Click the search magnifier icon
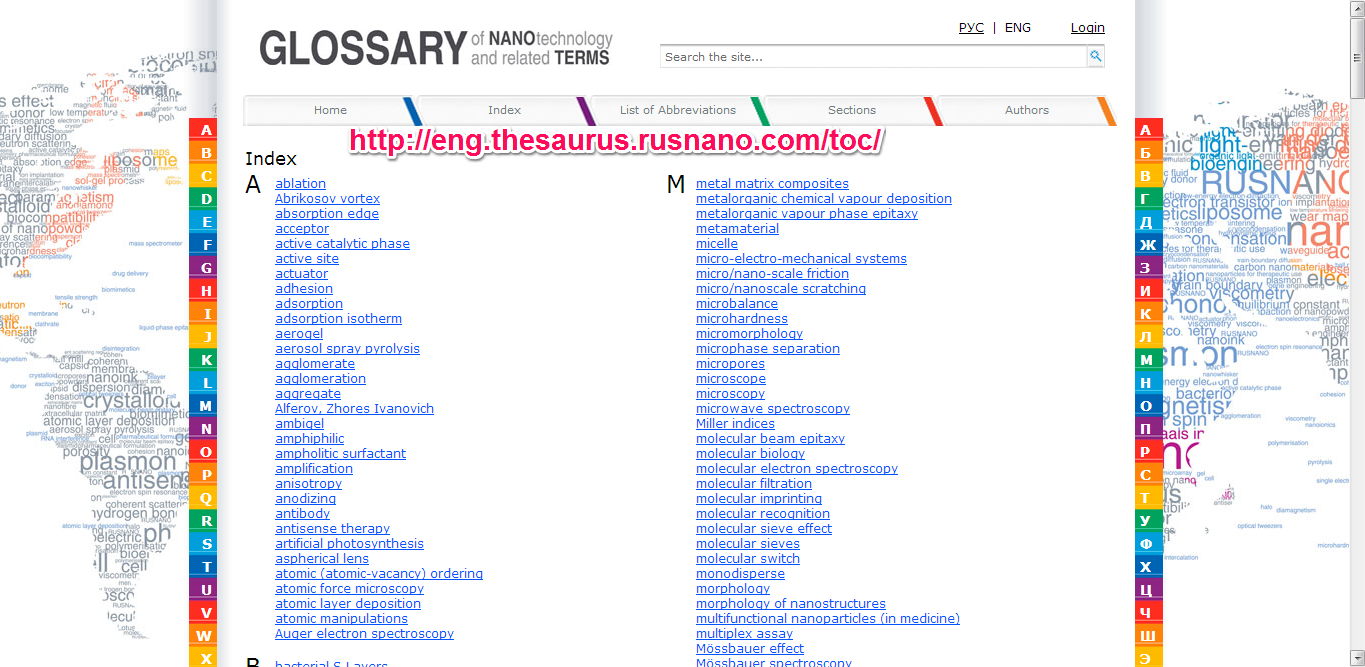1365x667 pixels. tap(1096, 57)
